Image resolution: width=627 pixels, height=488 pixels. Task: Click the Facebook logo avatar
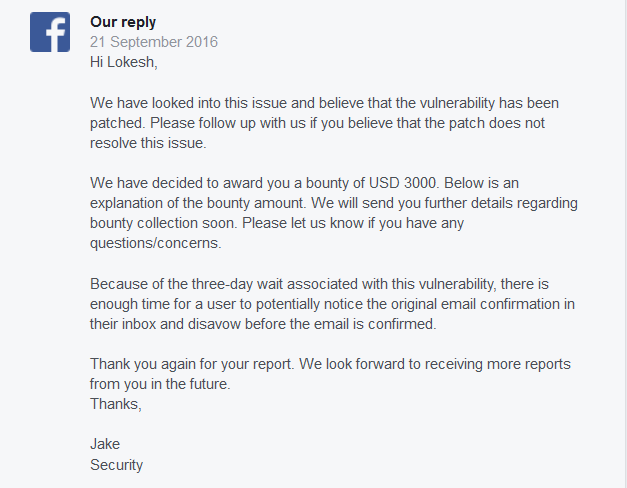pyautogui.click(x=50, y=32)
